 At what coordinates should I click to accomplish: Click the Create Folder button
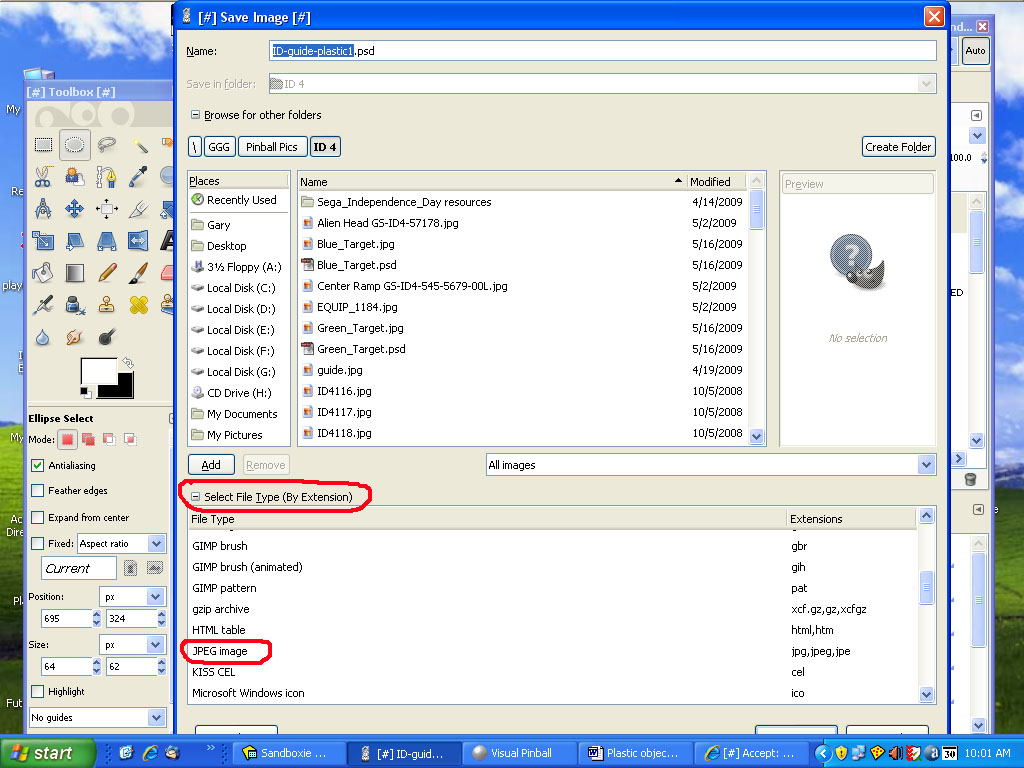pos(898,147)
